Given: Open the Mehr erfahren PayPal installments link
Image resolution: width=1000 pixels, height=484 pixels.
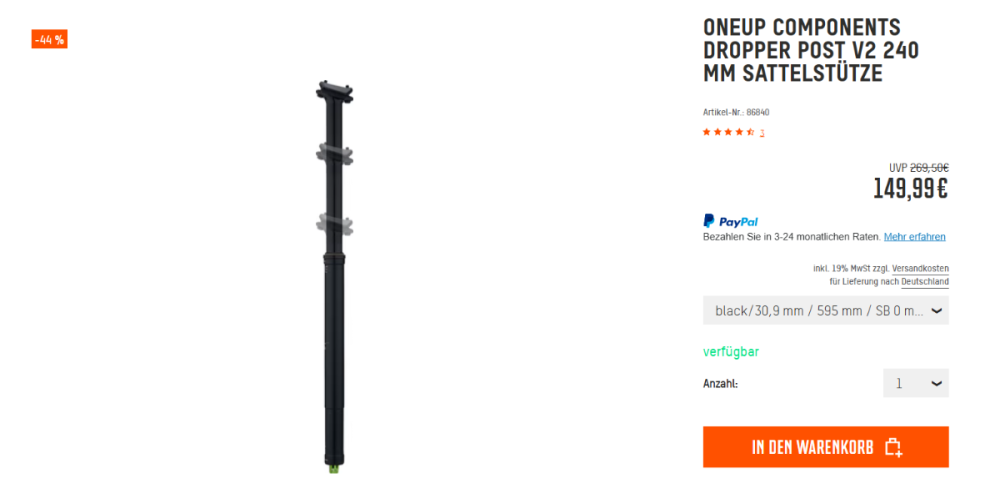Looking at the screenshot, I should [x=914, y=237].
